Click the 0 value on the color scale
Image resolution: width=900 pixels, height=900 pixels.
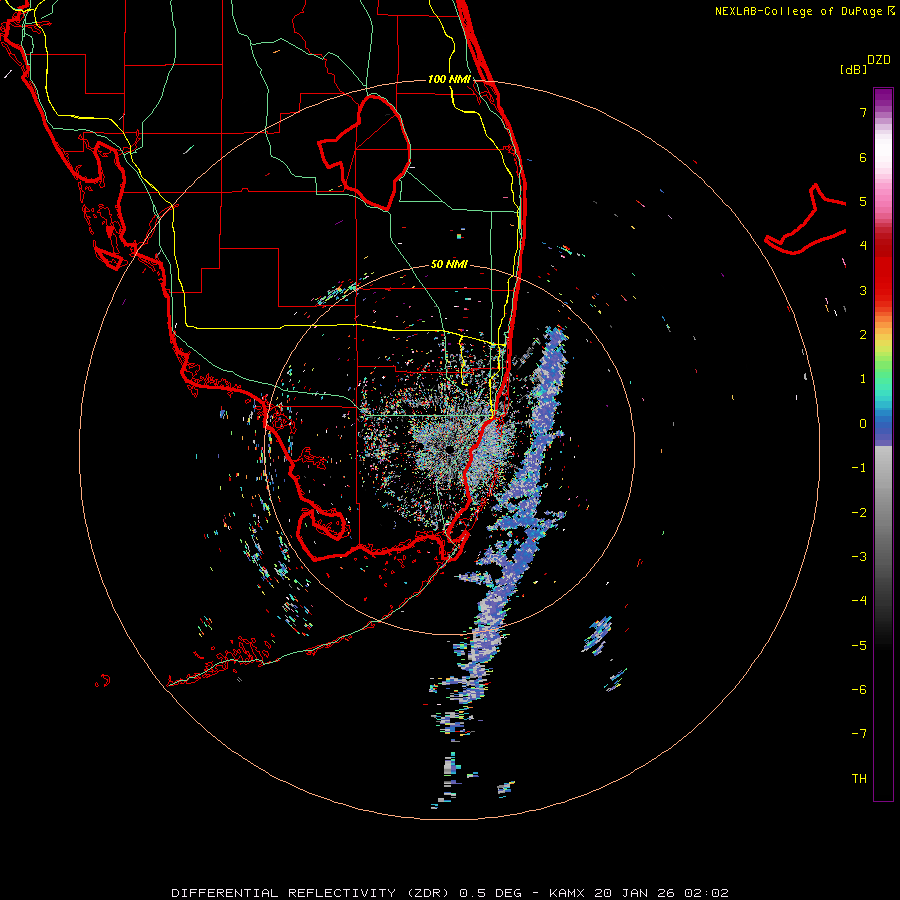[863, 424]
